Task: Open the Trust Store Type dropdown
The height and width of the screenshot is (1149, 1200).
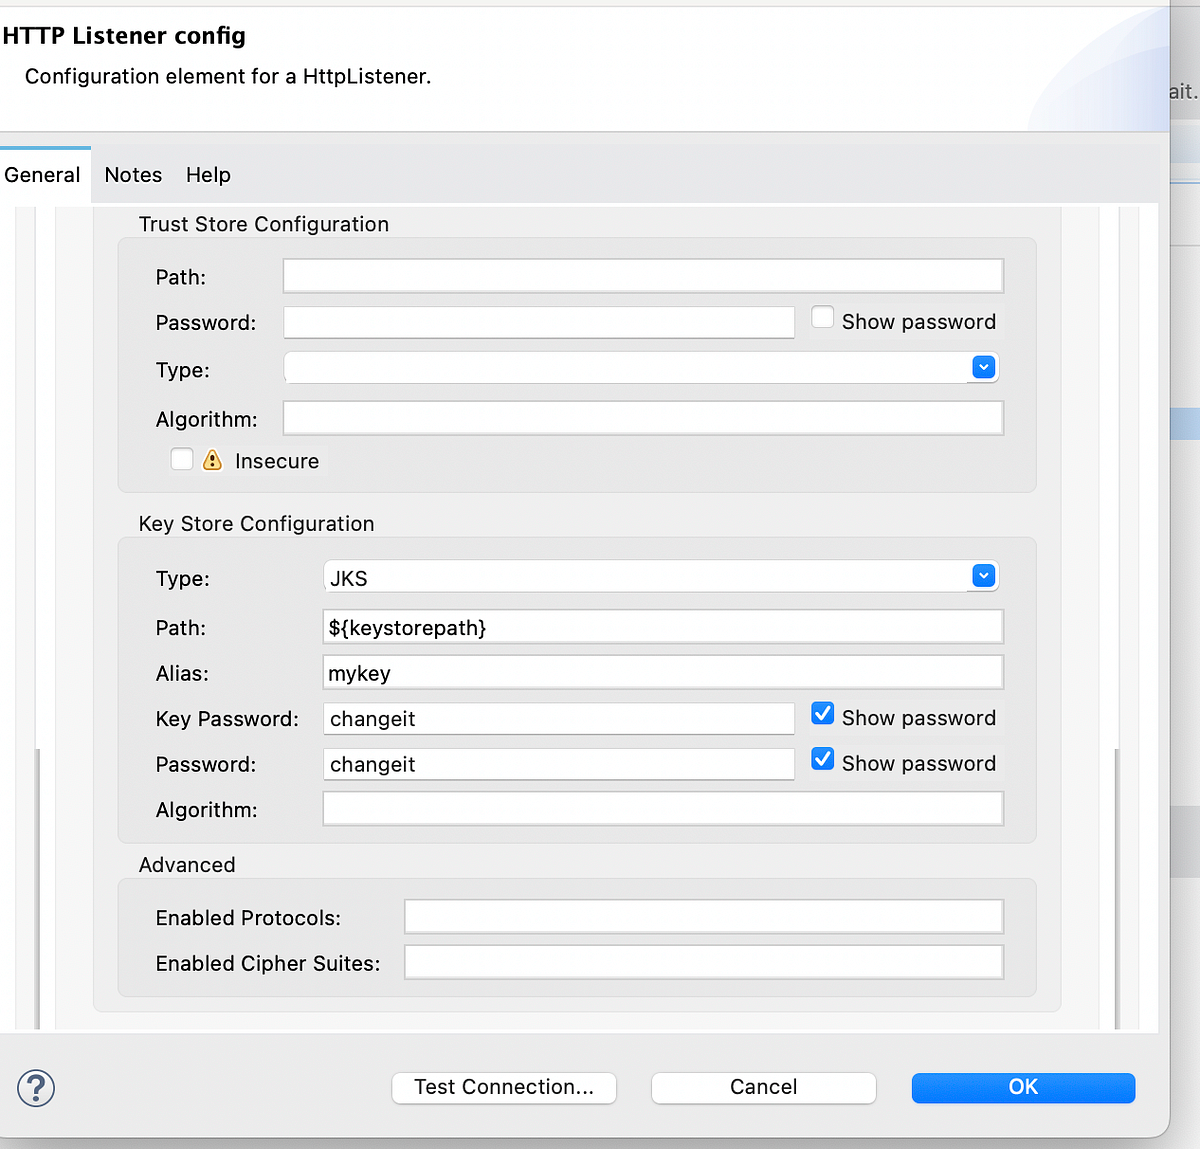Action: pos(983,367)
